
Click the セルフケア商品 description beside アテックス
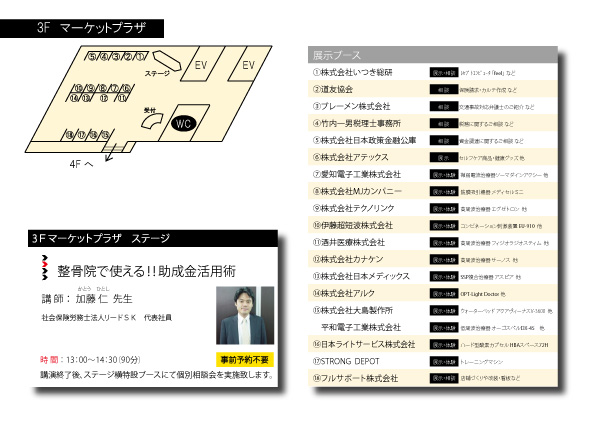click(492, 158)
